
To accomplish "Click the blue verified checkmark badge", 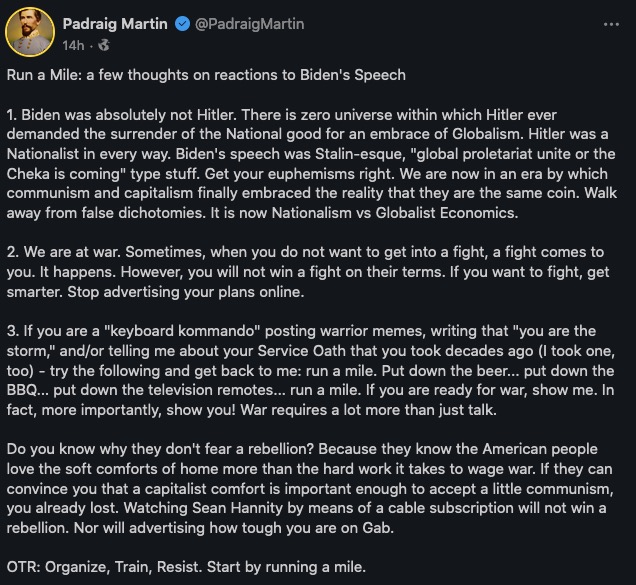I will (183, 24).
